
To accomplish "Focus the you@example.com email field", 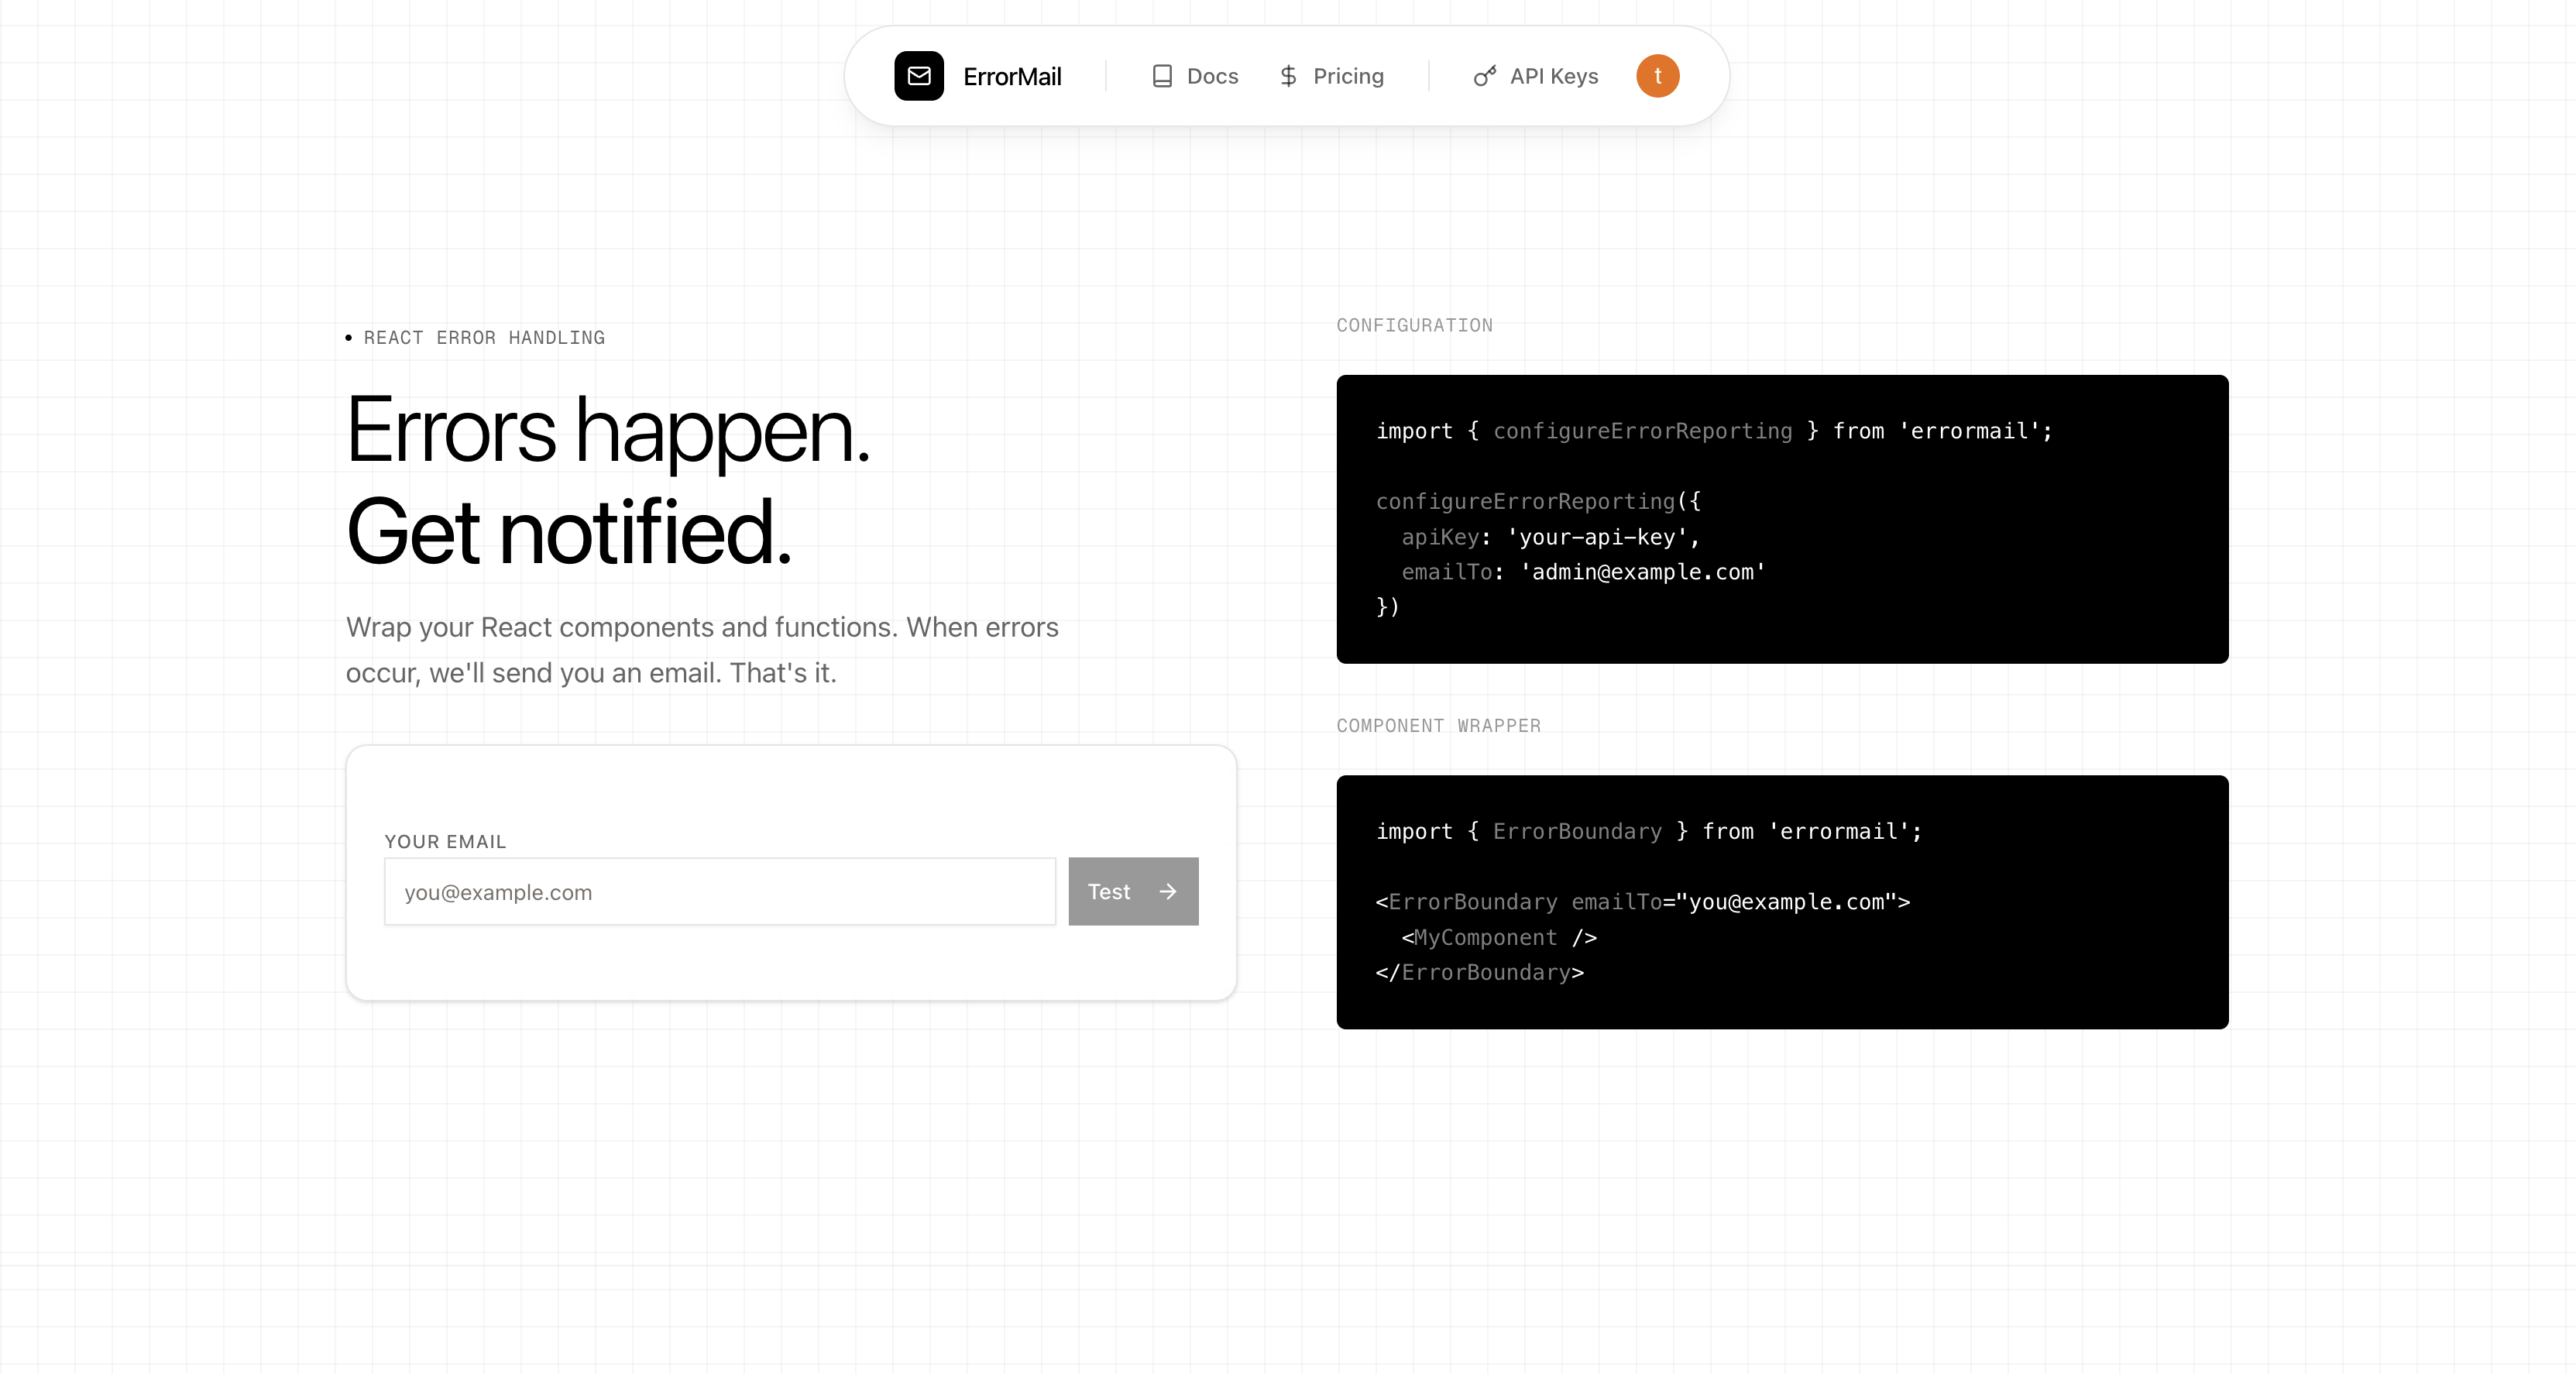I will tap(719, 891).
